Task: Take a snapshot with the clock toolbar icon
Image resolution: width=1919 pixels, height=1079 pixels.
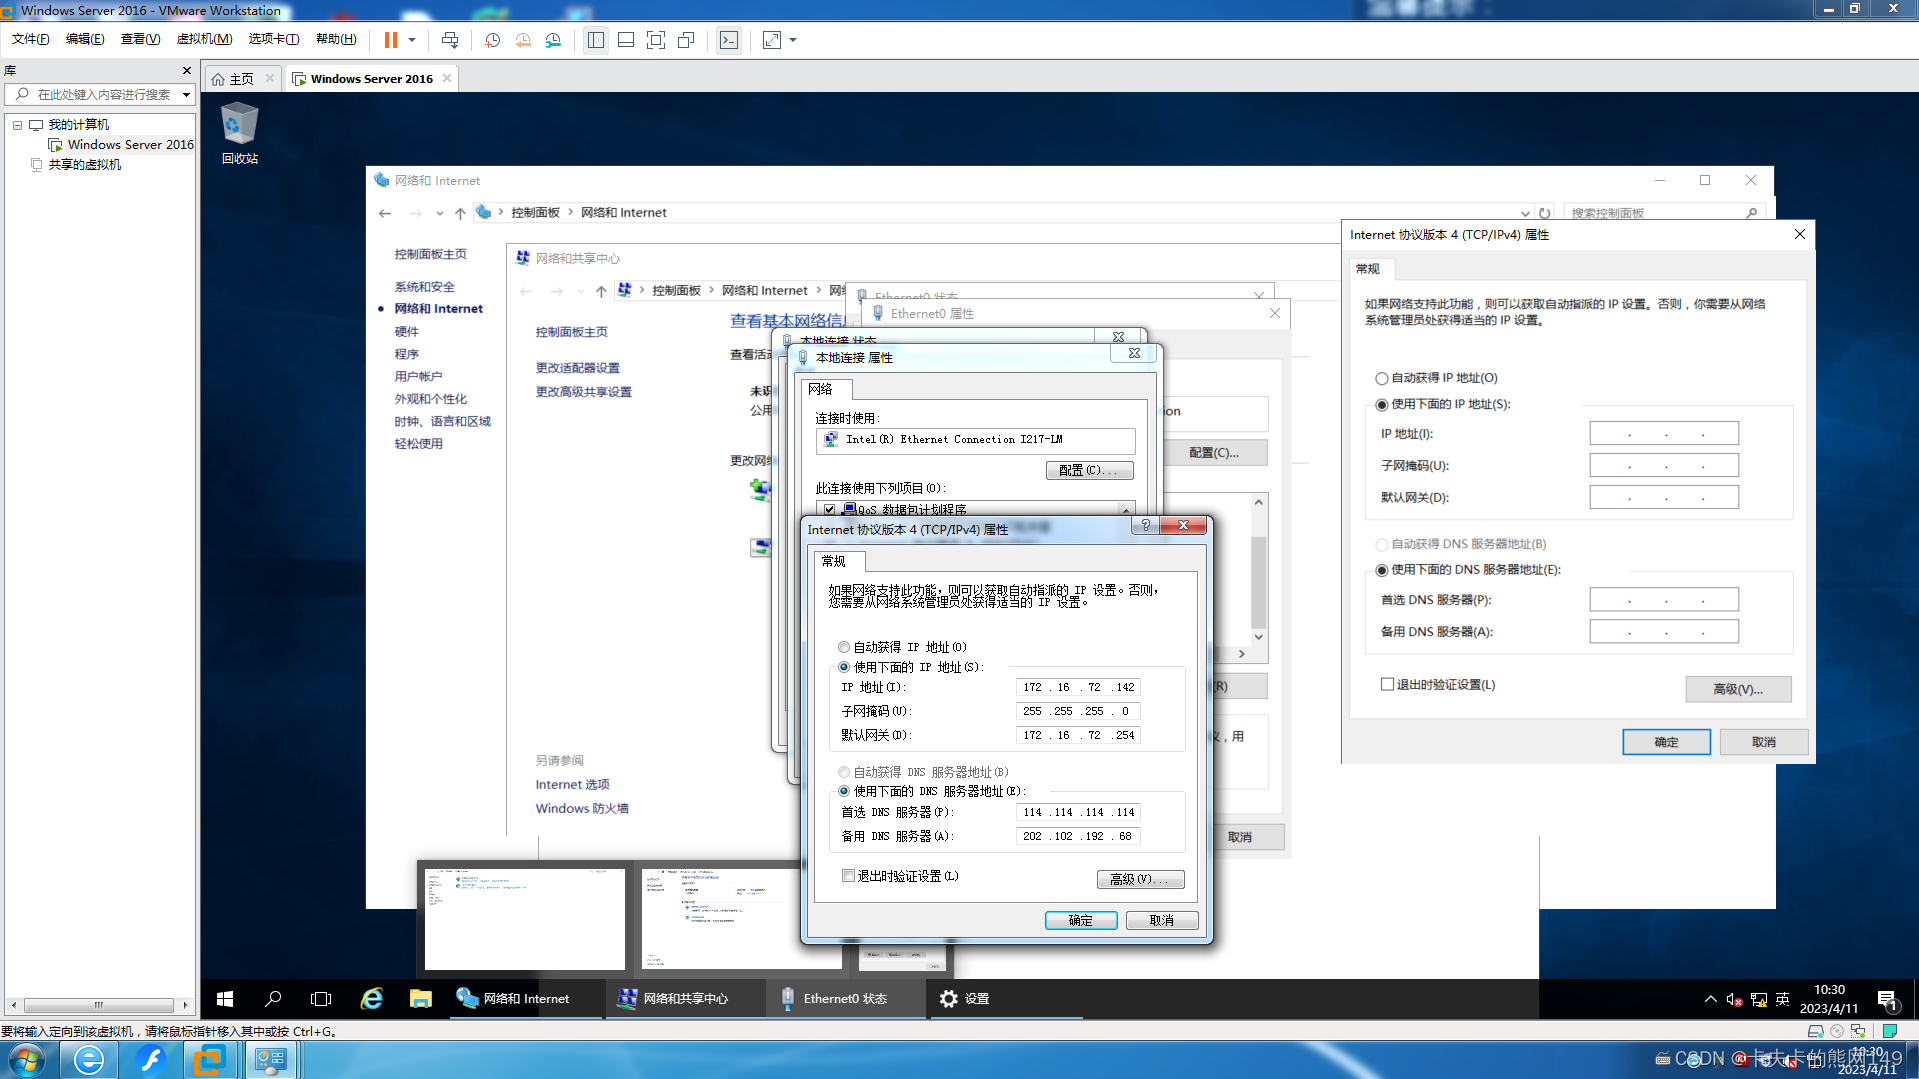Action: [492, 40]
